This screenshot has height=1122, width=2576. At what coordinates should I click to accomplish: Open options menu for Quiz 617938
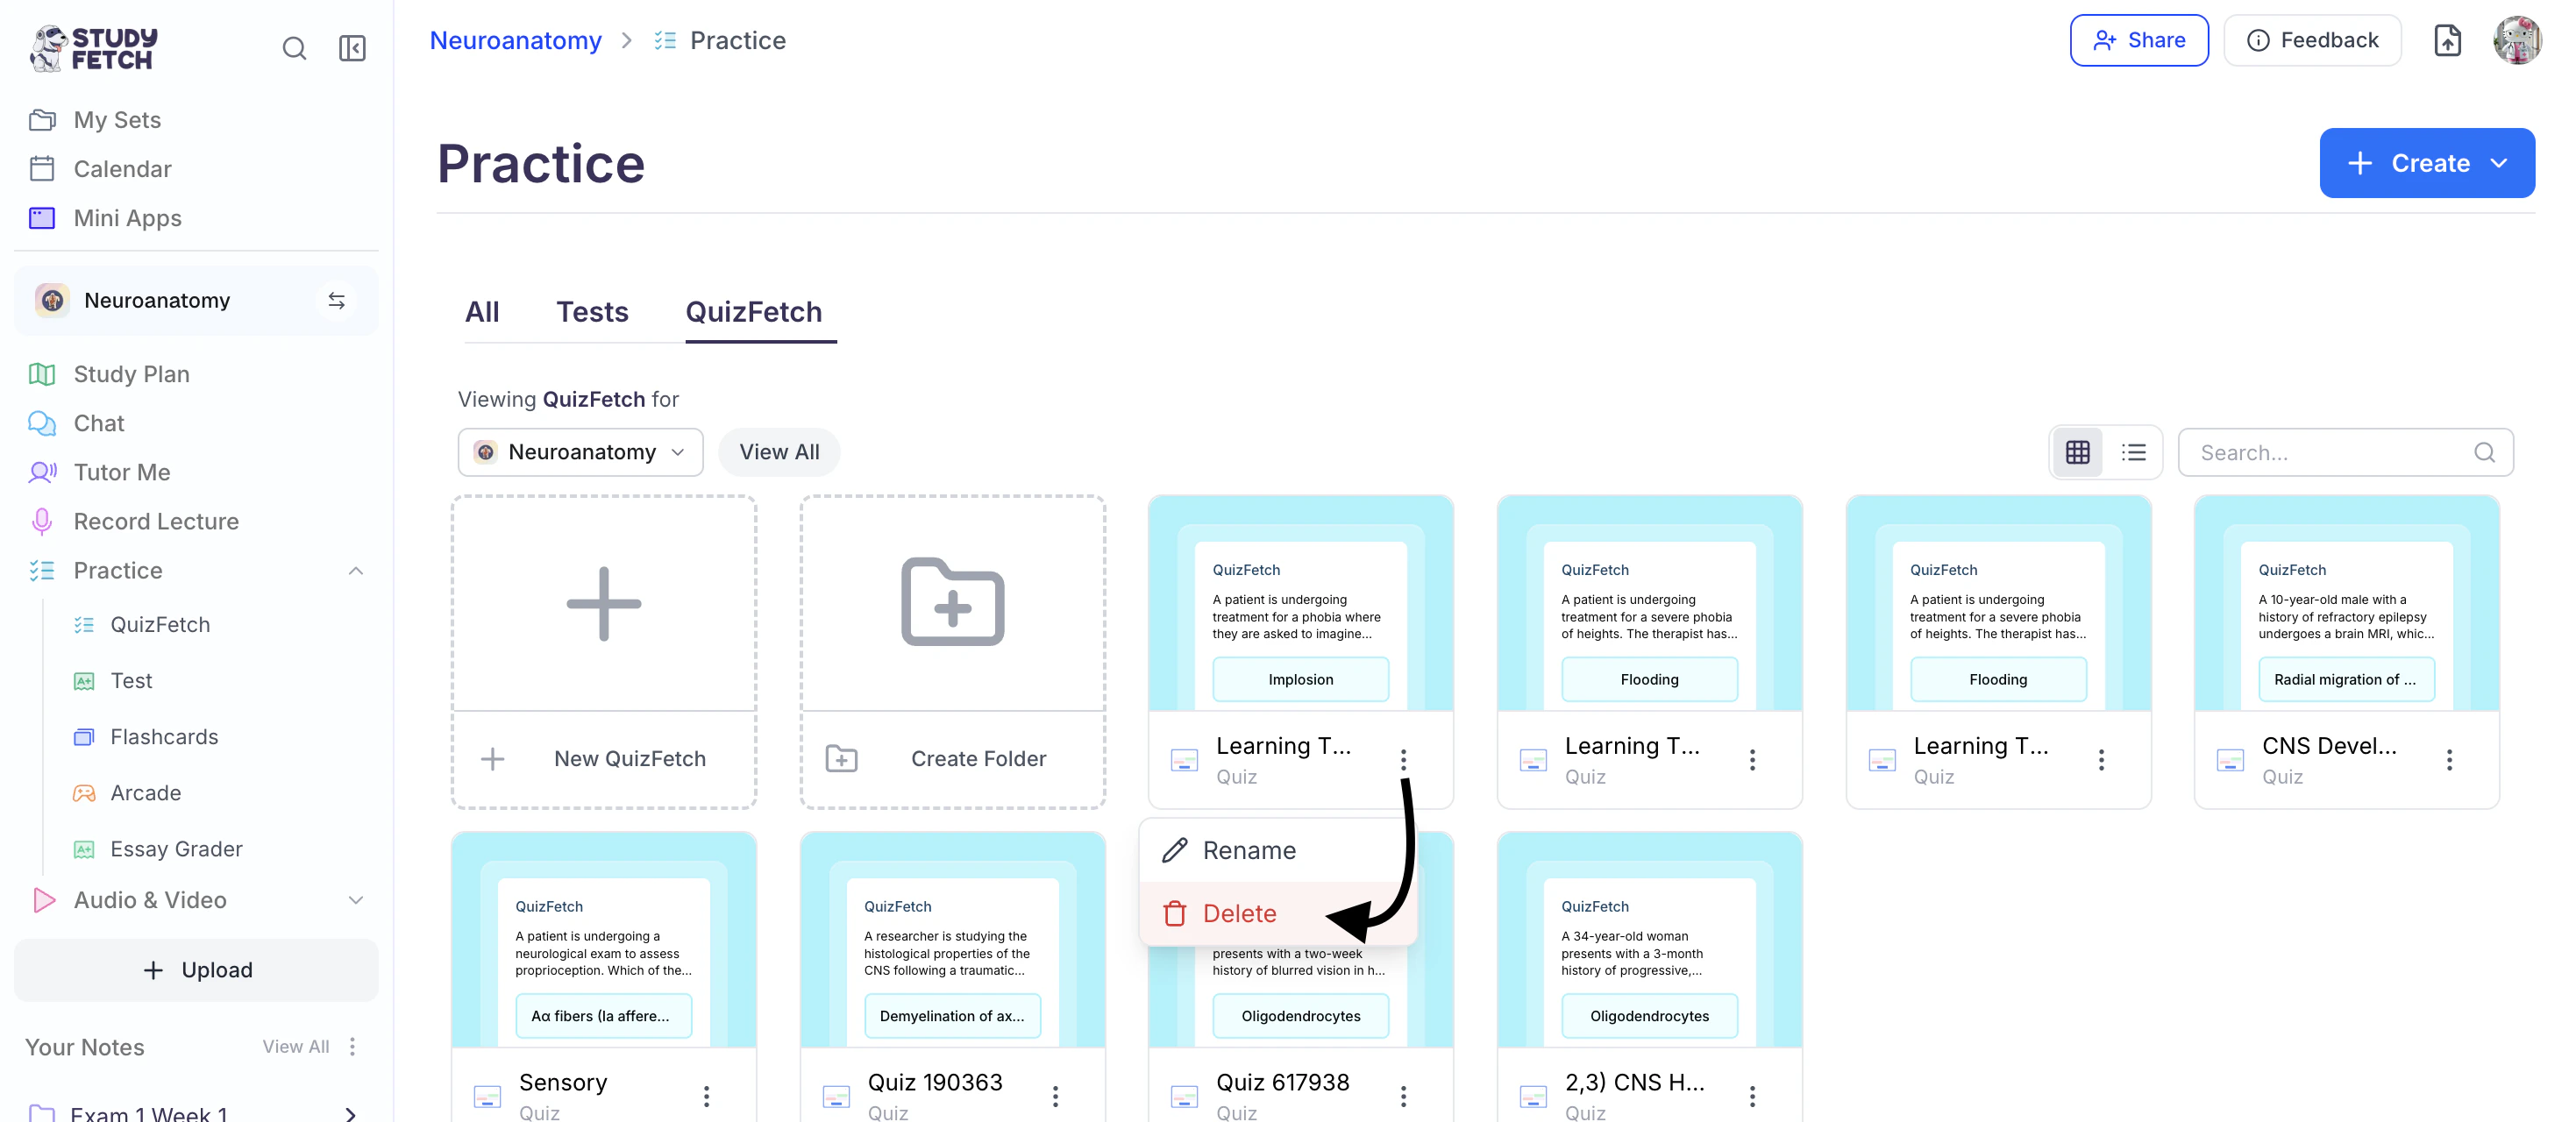pyautogui.click(x=1403, y=1096)
